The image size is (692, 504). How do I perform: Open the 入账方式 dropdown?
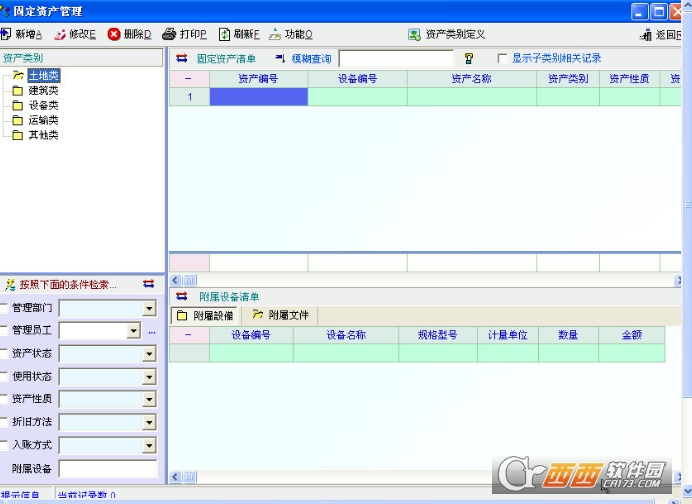pos(150,446)
